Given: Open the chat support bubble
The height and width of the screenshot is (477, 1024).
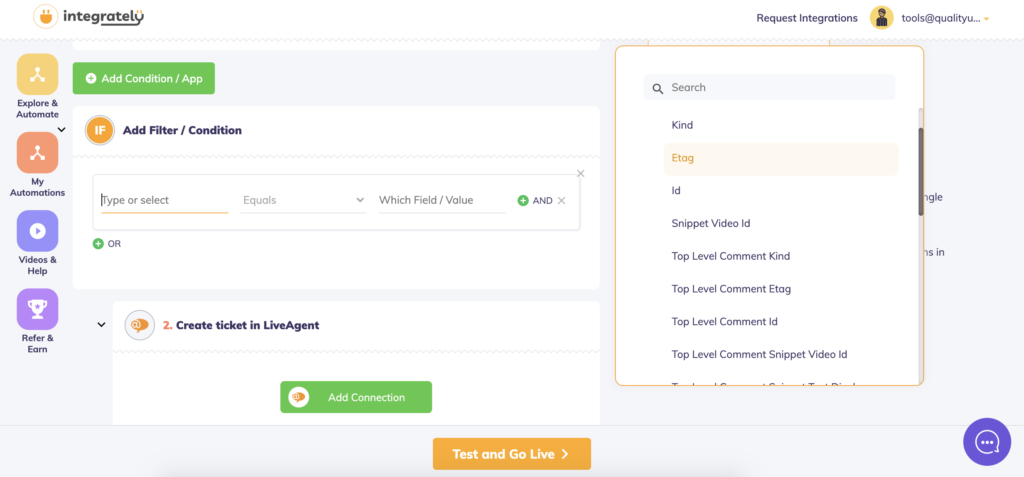Looking at the screenshot, I should coord(987,442).
